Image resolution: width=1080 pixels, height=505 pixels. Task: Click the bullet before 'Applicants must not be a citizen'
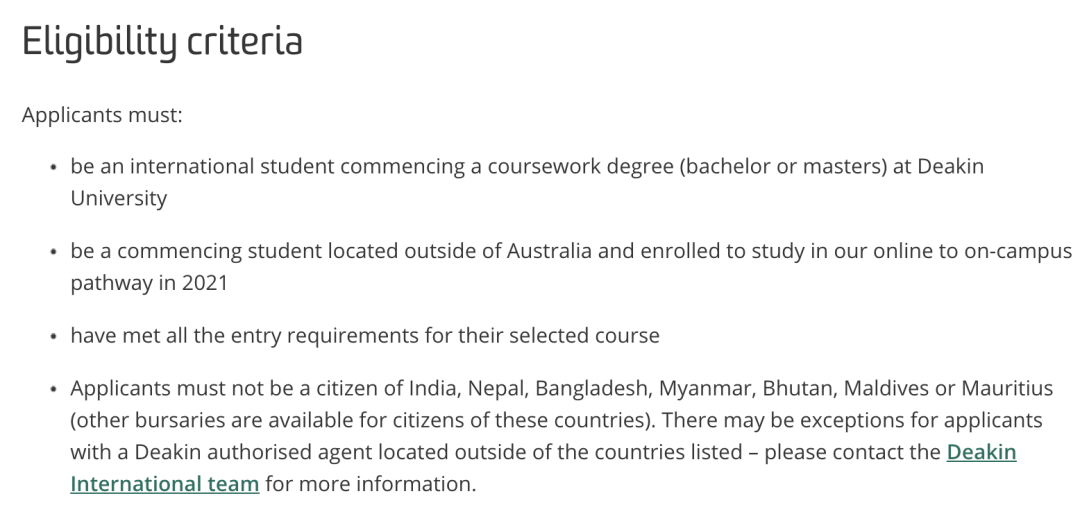pyautogui.click(x=54, y=389)
